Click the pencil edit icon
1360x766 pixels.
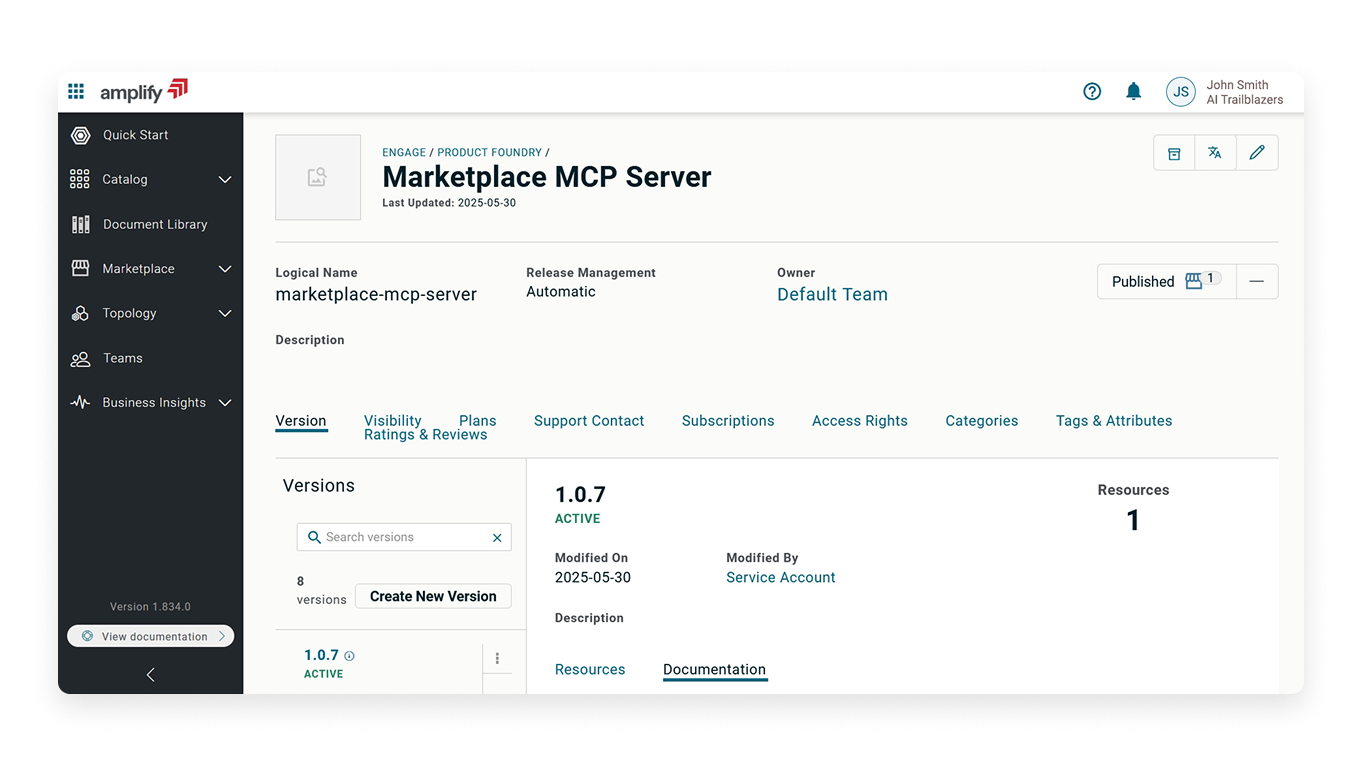1257,153
